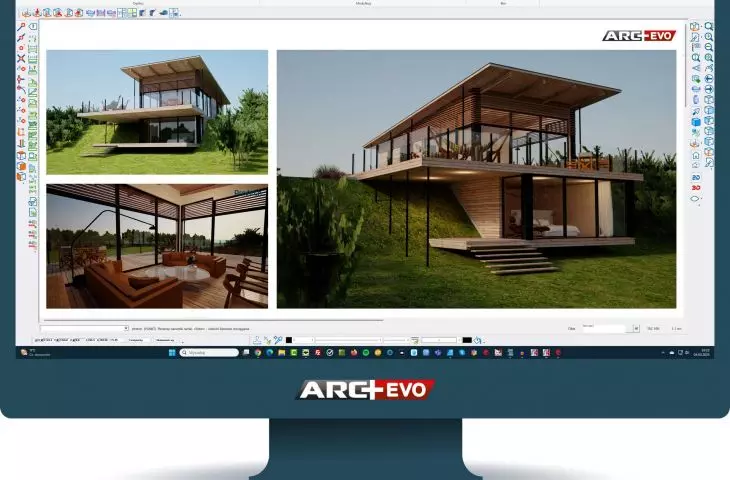The height and width of the screenshot is (480, 730).
Task: Switch to 2D view with the blue 2D icon
Action: (696, 177)
